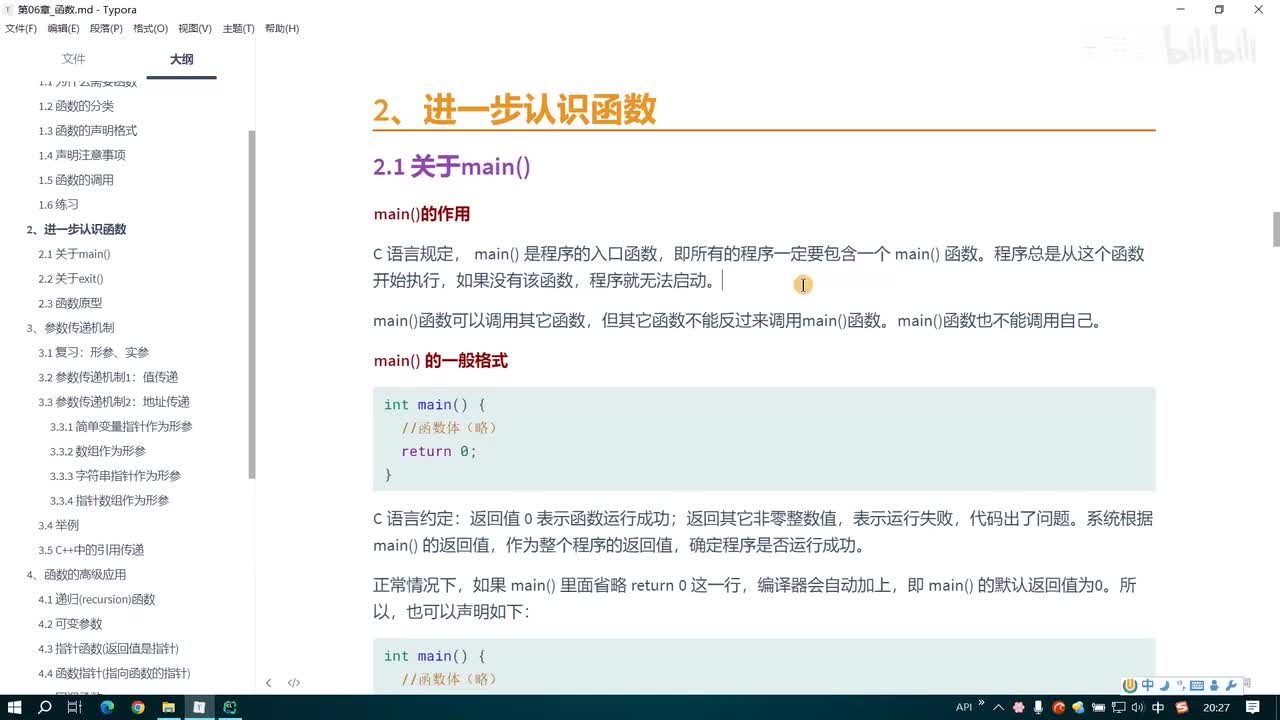Jump to outline item 4.1 递归(recursion)函数

pos(97,599)
